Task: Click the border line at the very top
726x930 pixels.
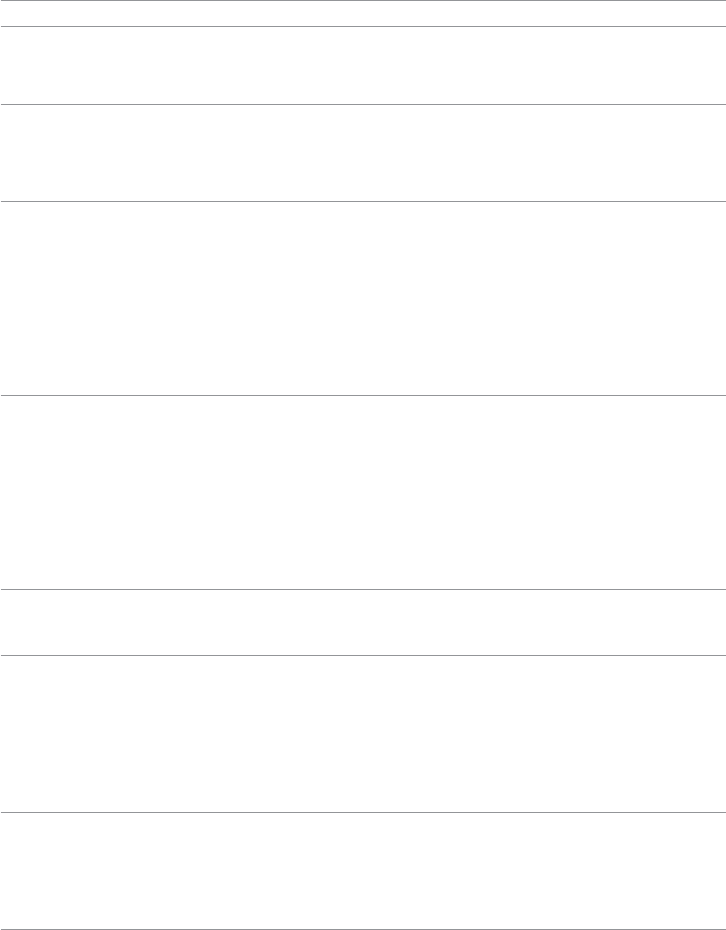Action: click(363, 0)
